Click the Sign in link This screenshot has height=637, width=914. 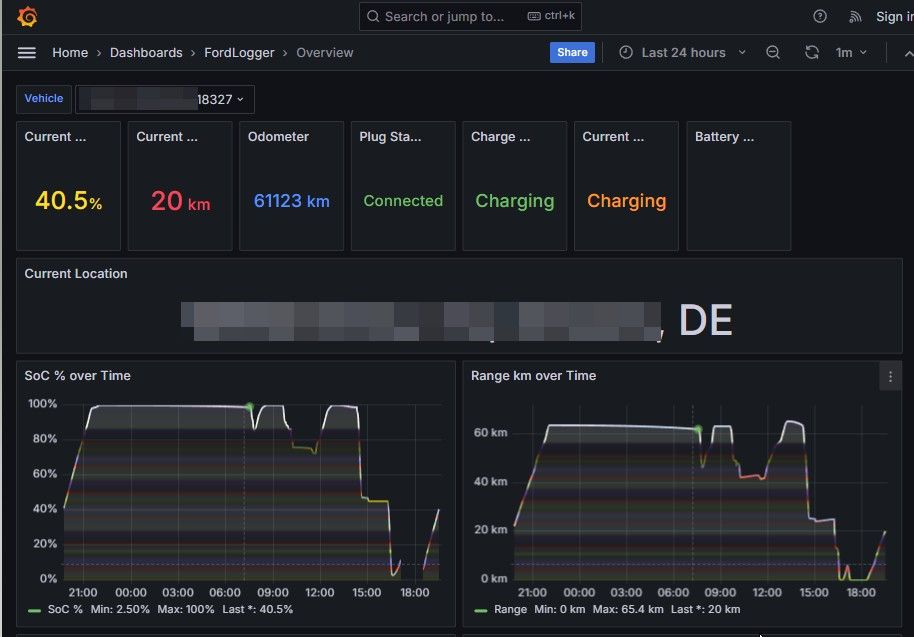click(894, 17)
